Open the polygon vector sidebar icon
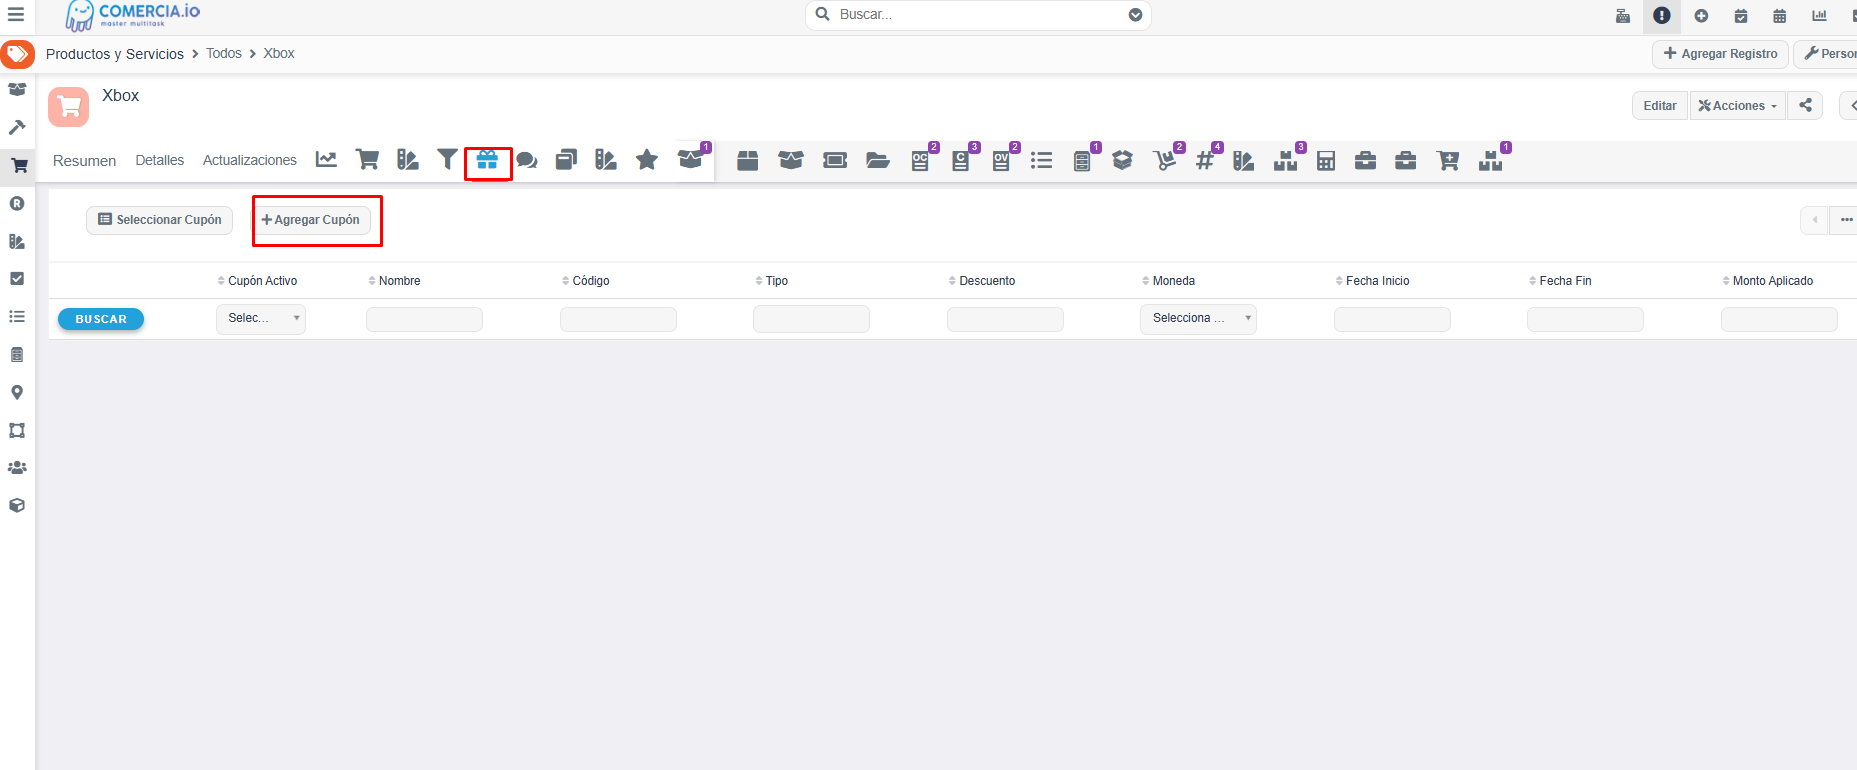The image size is (1857, 770). click(17, 430)
